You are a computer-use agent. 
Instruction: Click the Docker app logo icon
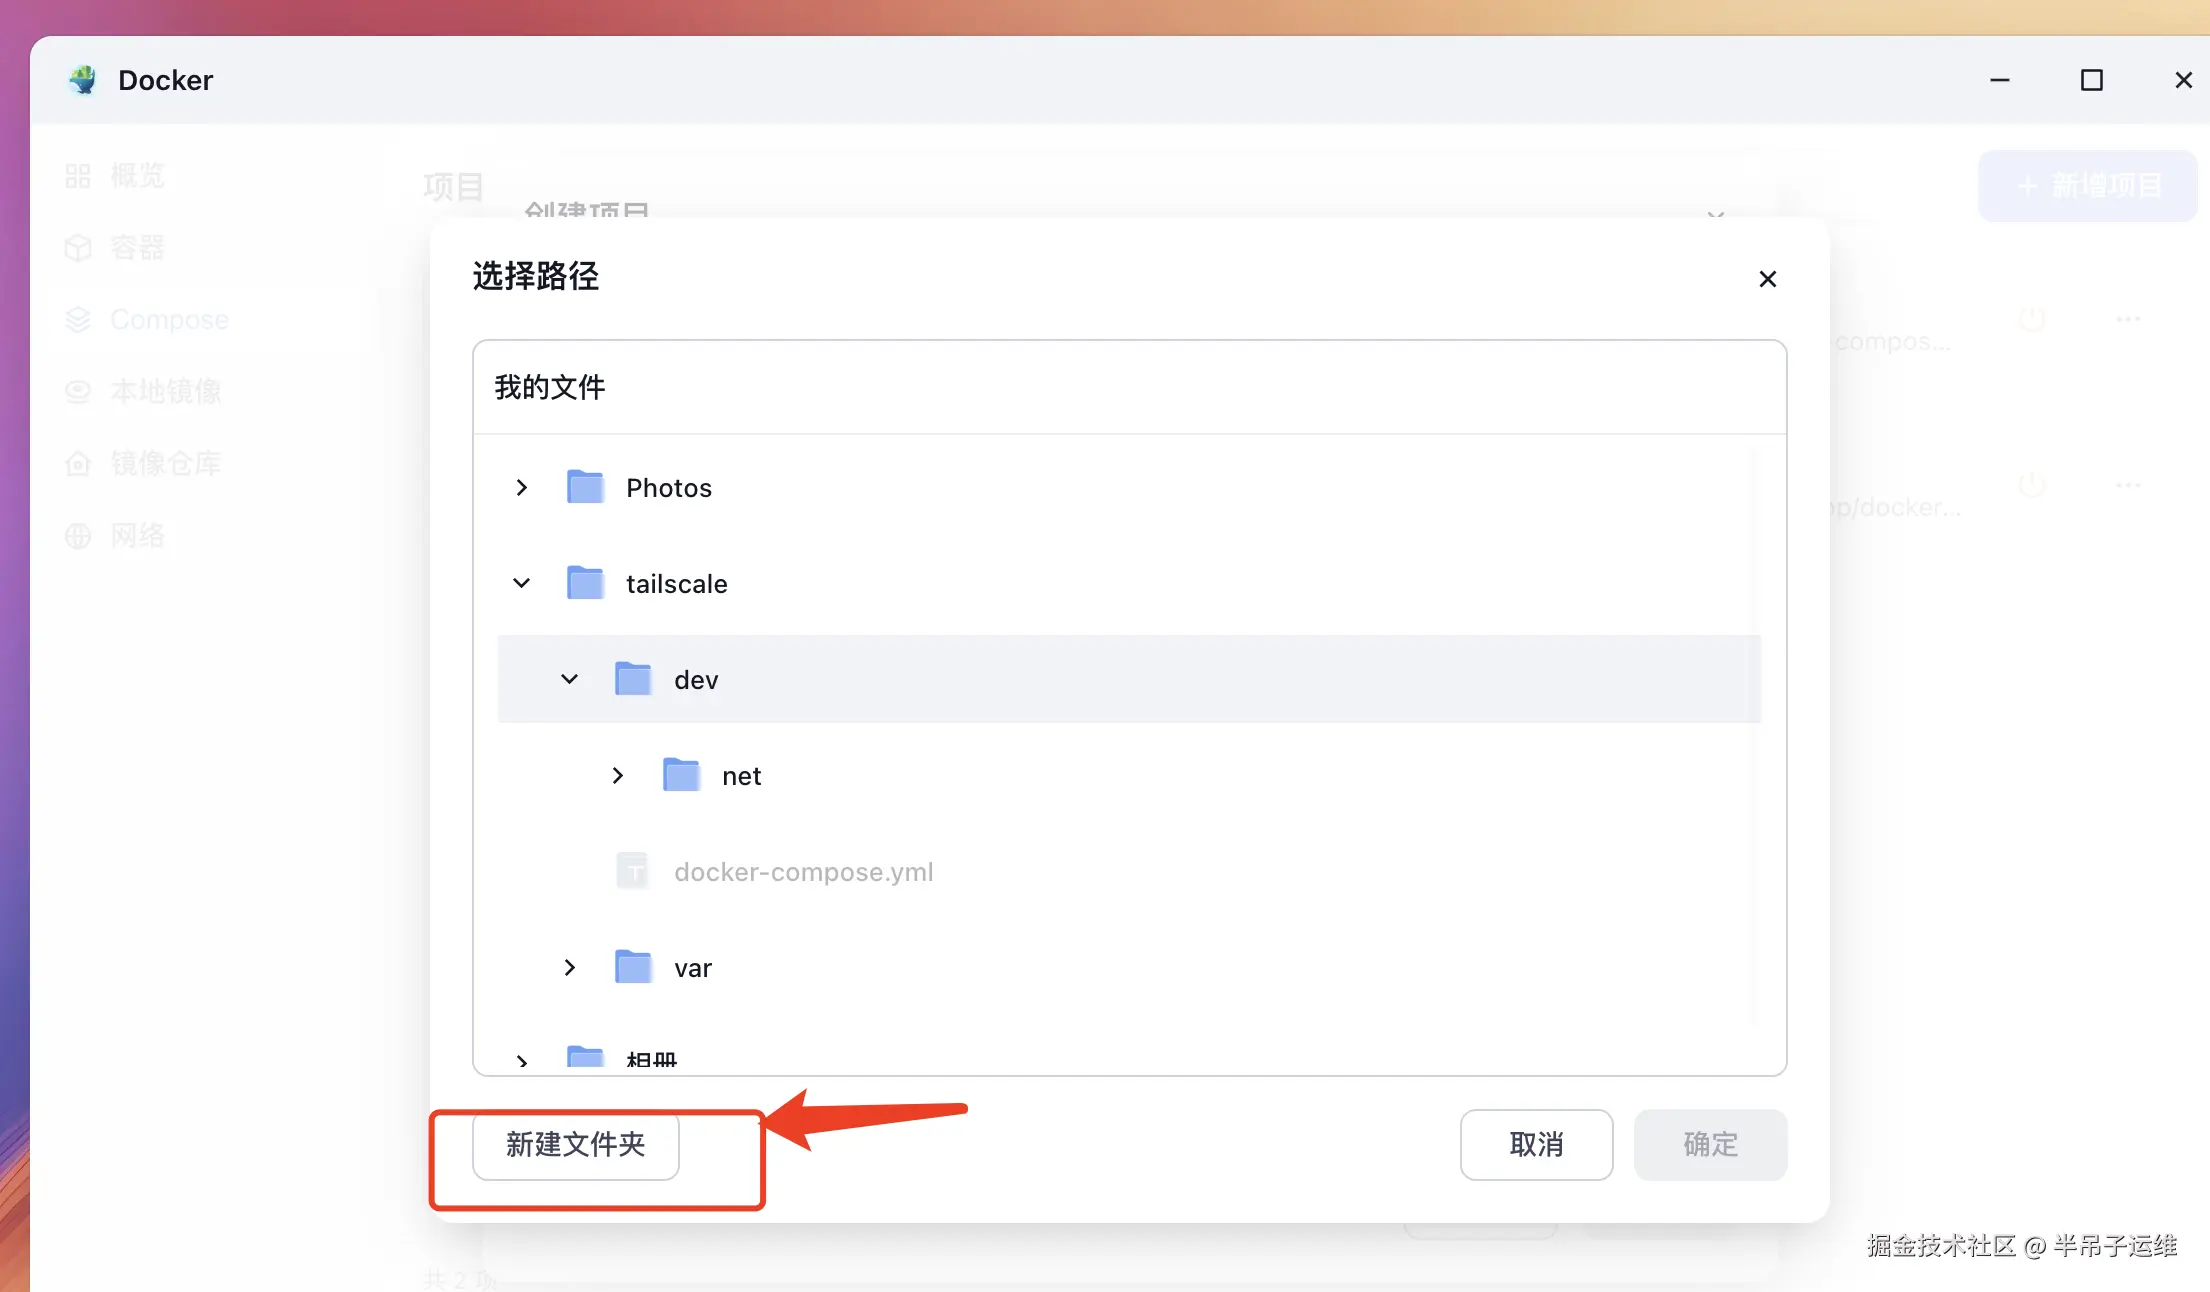[x=83, y=80]
